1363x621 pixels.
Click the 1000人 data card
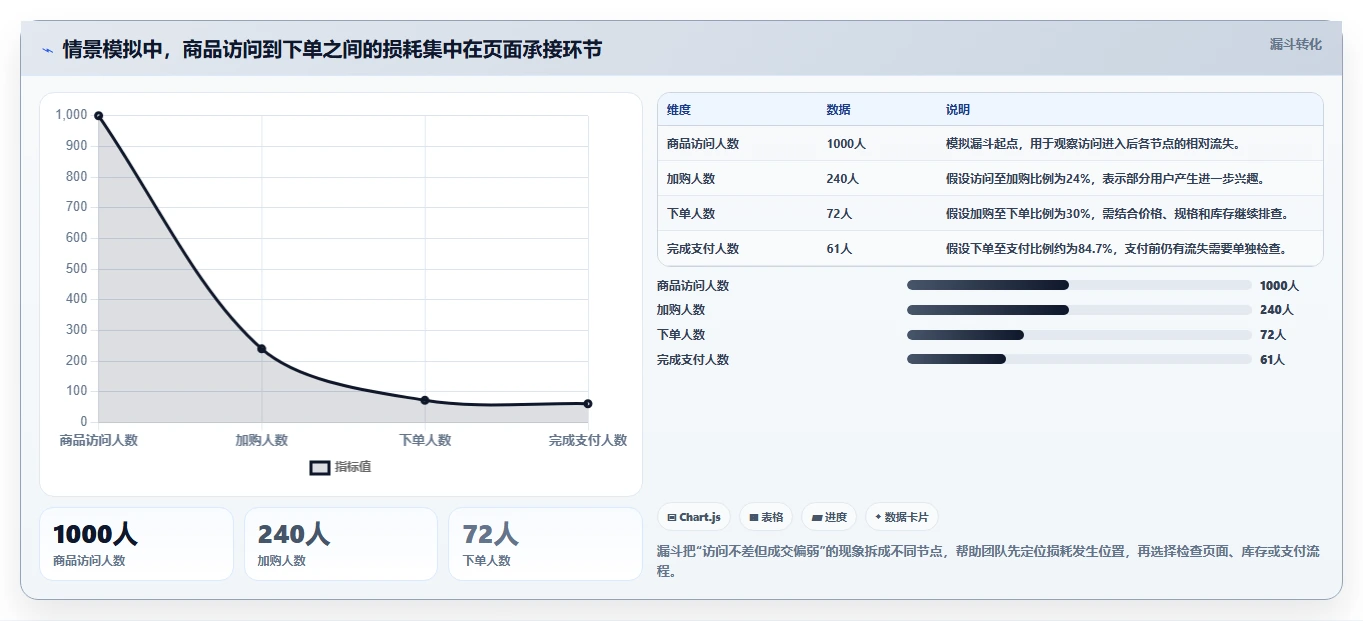tap(136, 544)
